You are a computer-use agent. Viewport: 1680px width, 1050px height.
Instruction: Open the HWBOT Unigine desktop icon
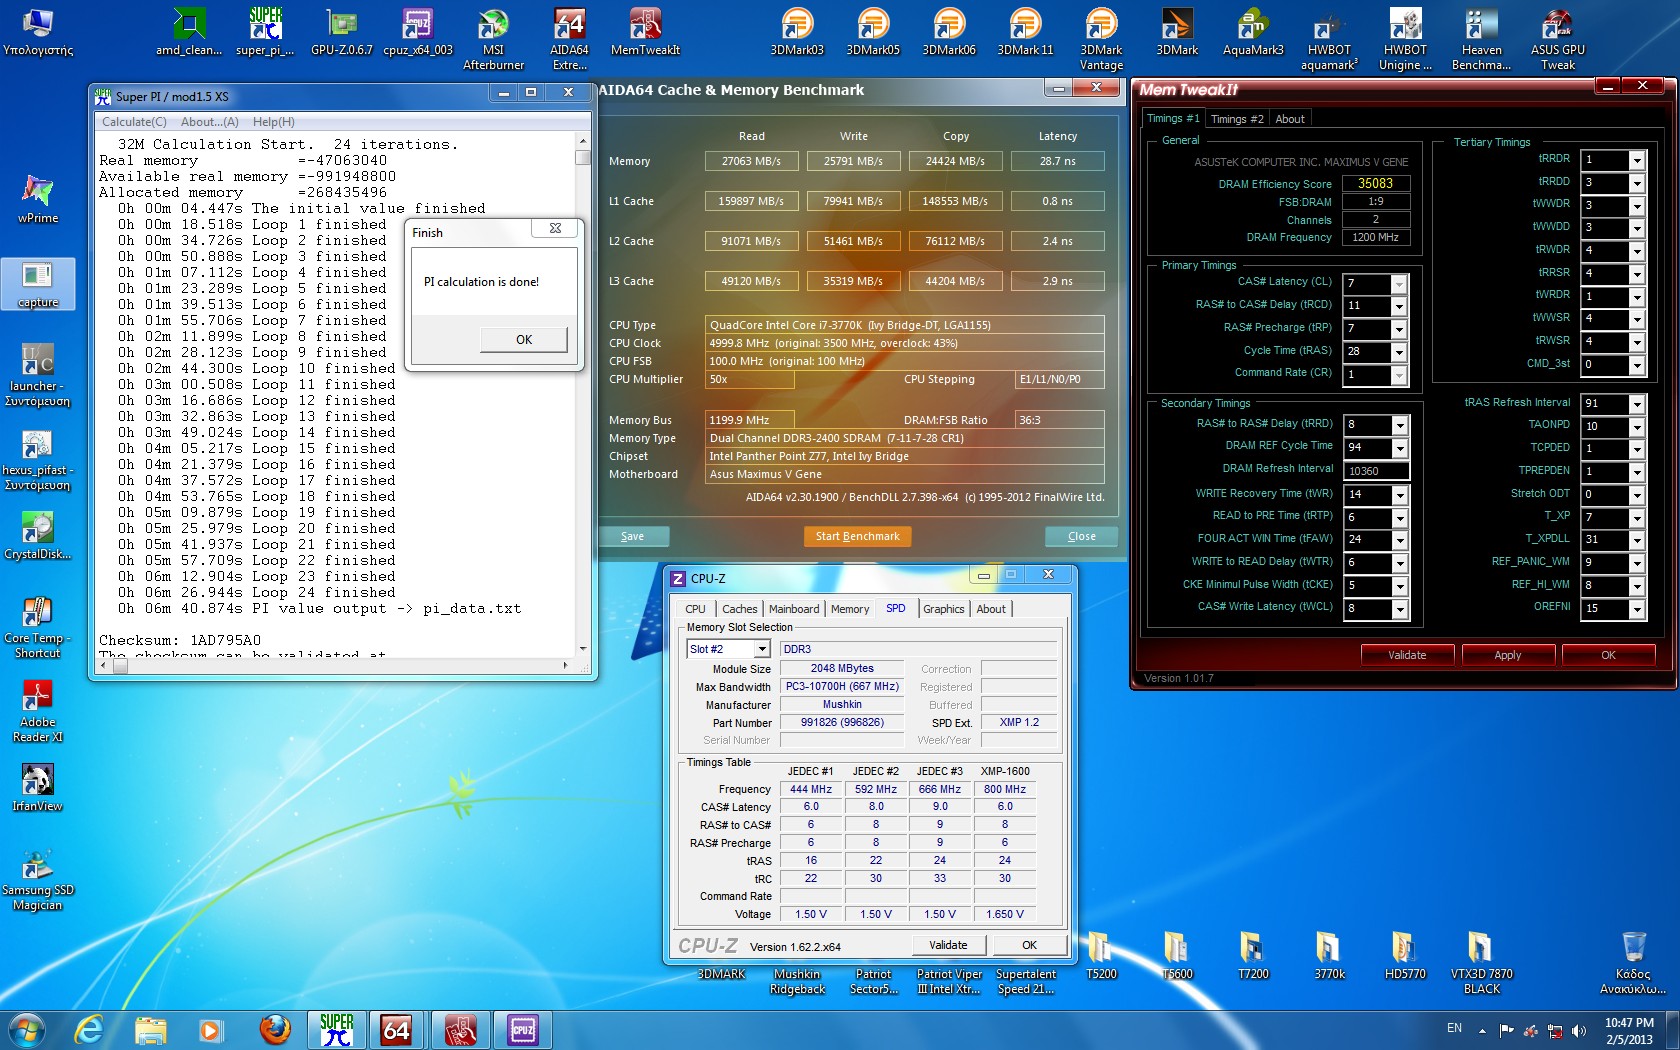(x=1405, y=39)
